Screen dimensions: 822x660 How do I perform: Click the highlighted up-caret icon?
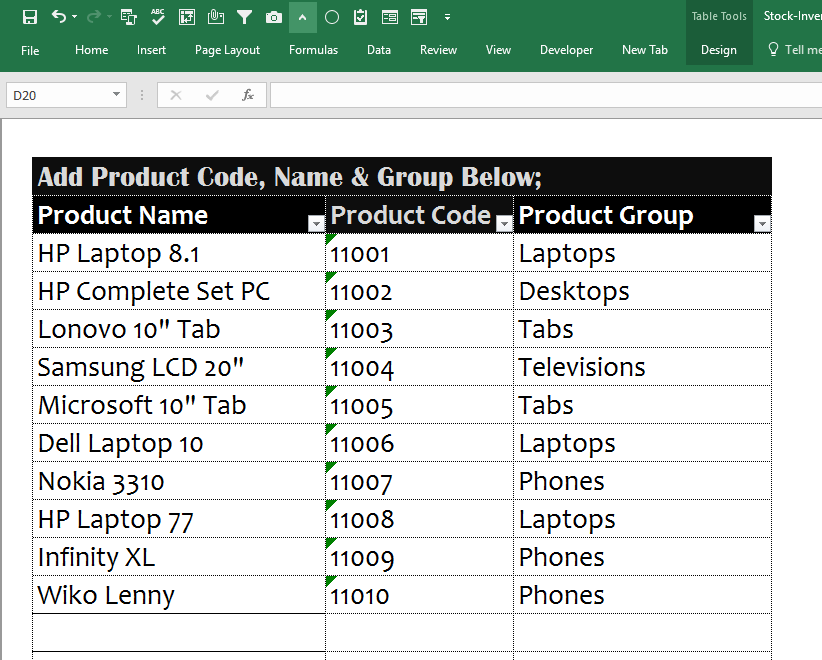pyautogui.click(x=302, y=17)
